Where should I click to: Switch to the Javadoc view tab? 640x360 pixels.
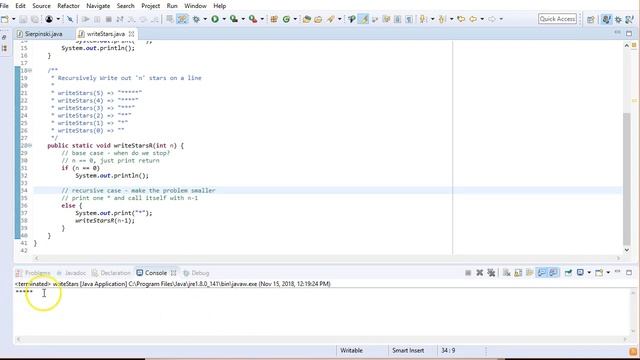pyautogui.click(x=71, y=273)
